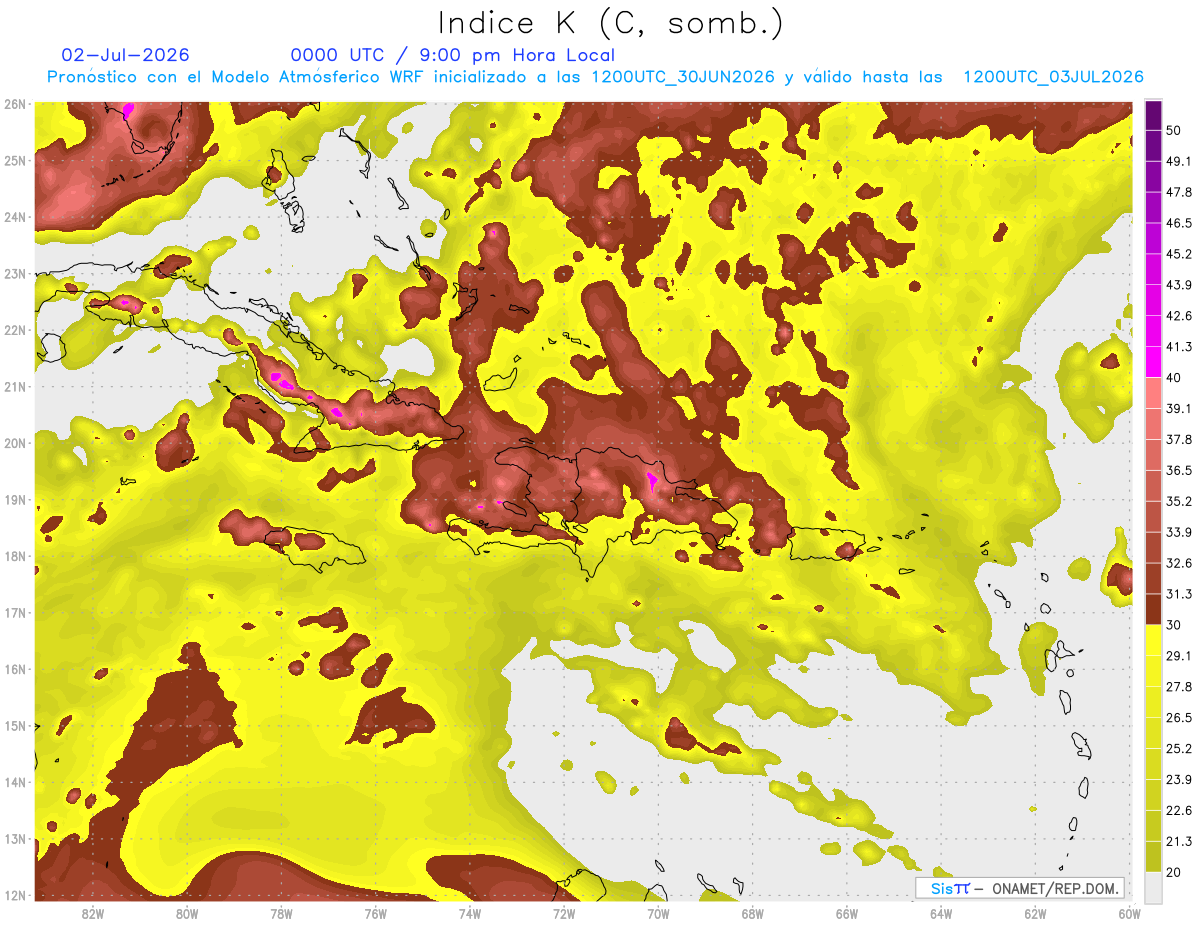The height and width of the screenshot is (927, 1200).
Task: Click the '74W' longitude label
Action: (x=470, y=913)
